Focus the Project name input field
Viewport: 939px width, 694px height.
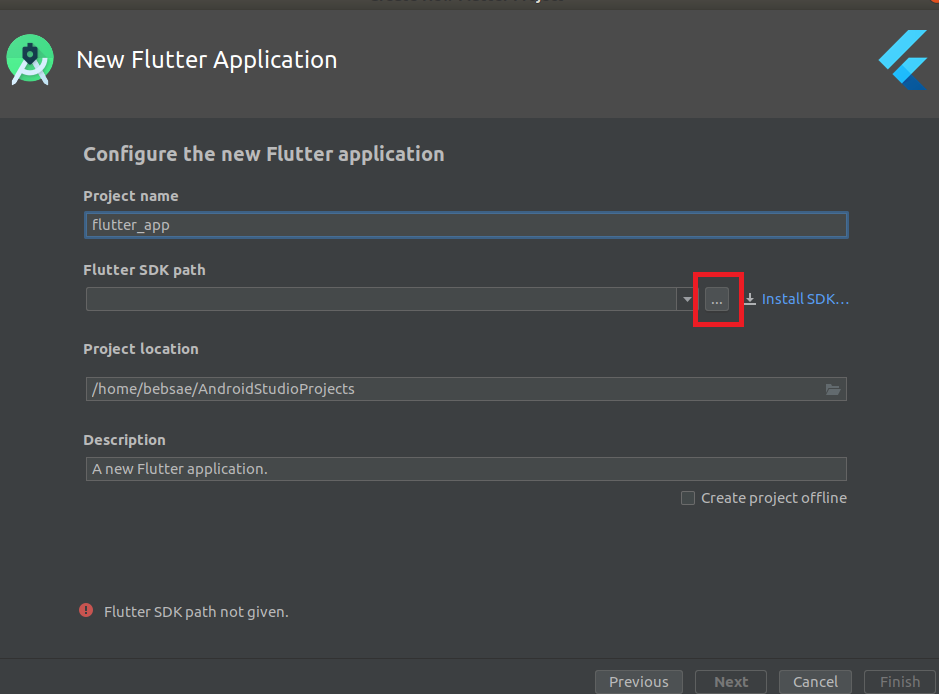[x=466, y=225]
